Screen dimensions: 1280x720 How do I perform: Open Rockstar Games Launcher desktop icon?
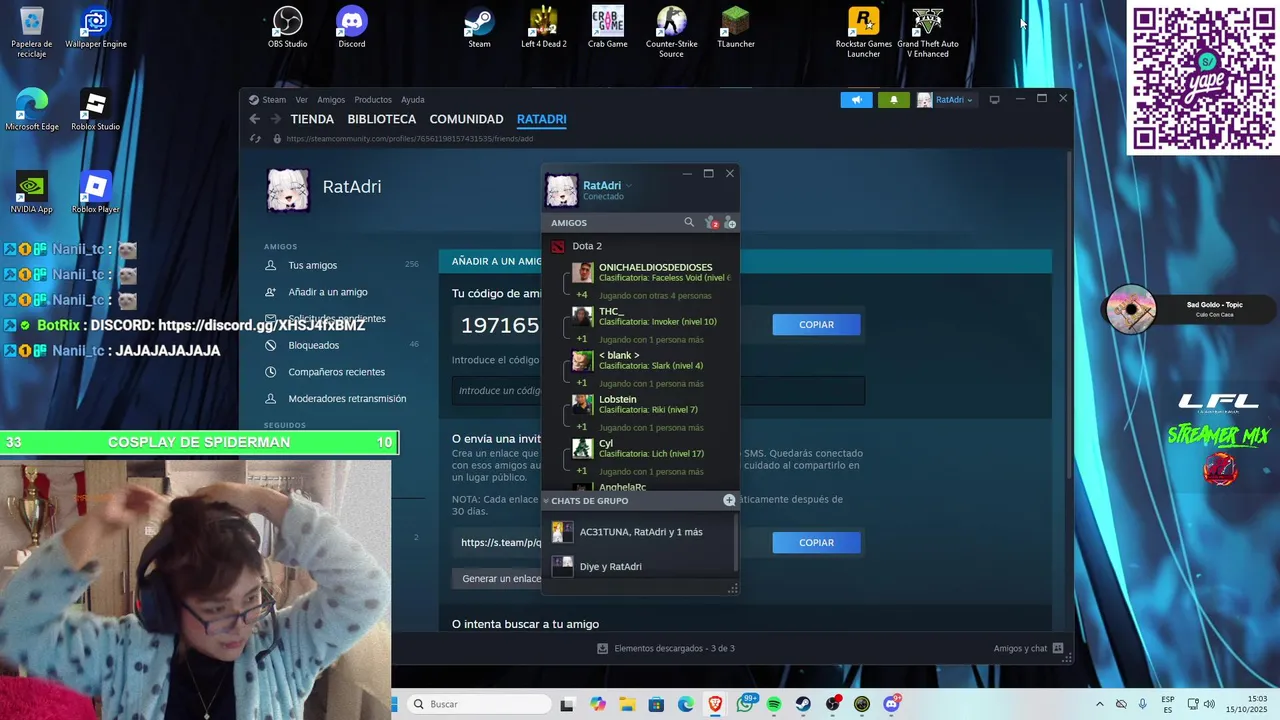click(x=864, y=32)
